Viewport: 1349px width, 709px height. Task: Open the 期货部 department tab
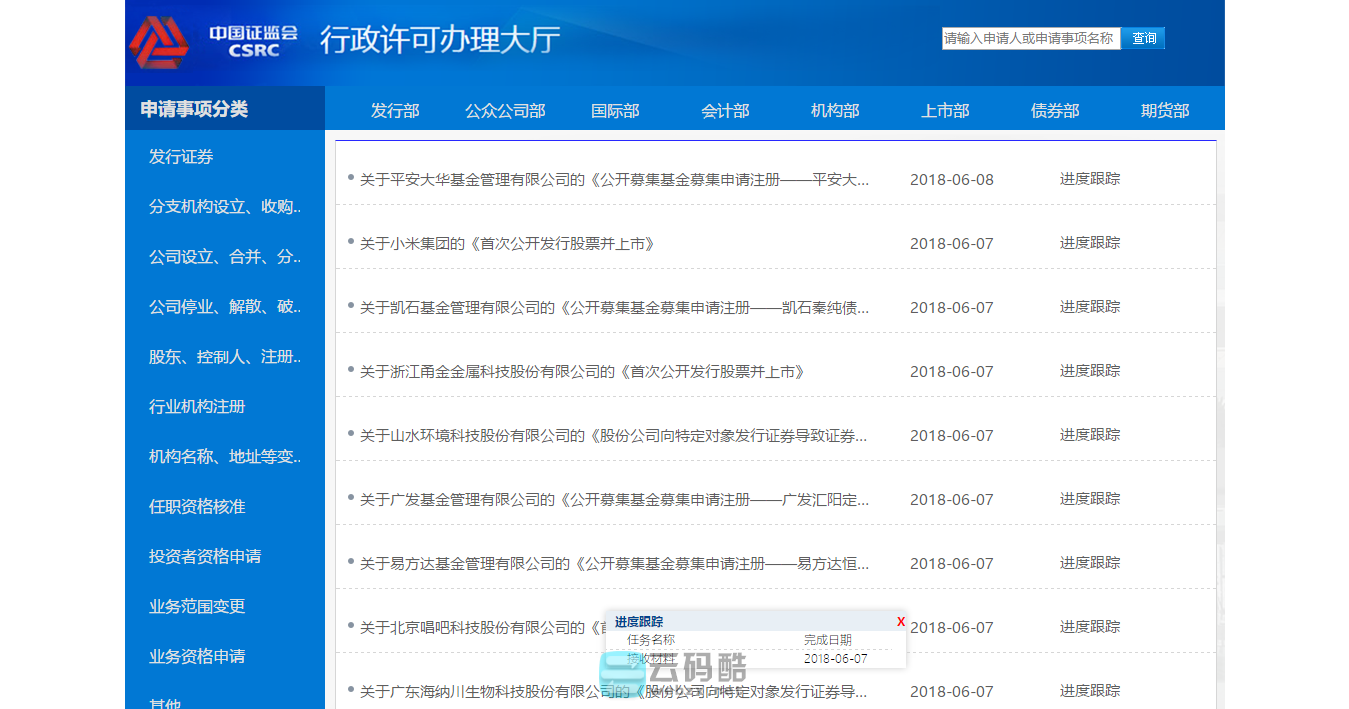point(1164,111)
